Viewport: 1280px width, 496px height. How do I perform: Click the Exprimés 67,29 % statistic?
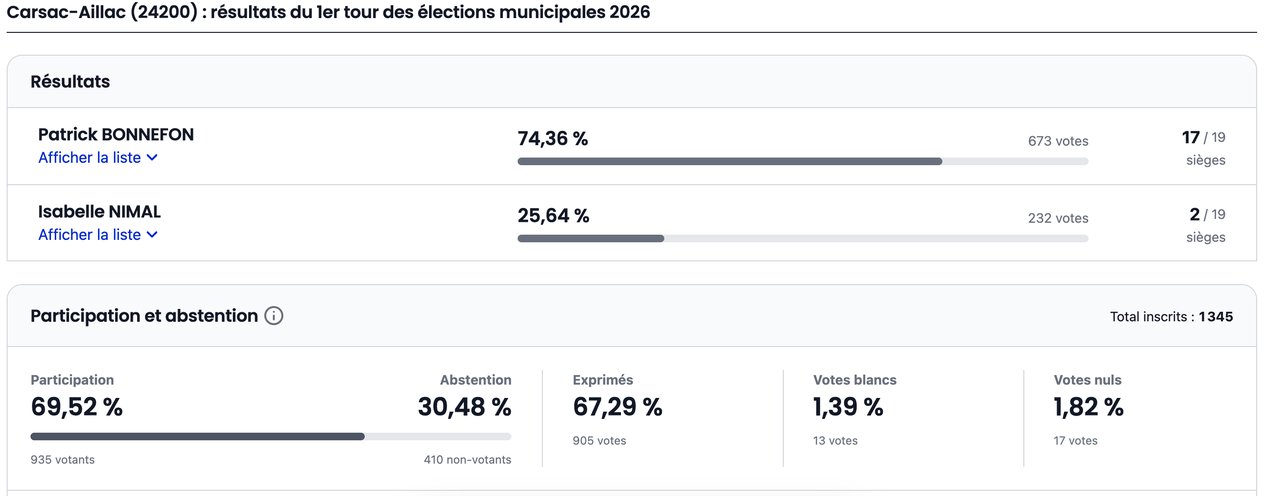pyautogui.click(x=617, y=407)
